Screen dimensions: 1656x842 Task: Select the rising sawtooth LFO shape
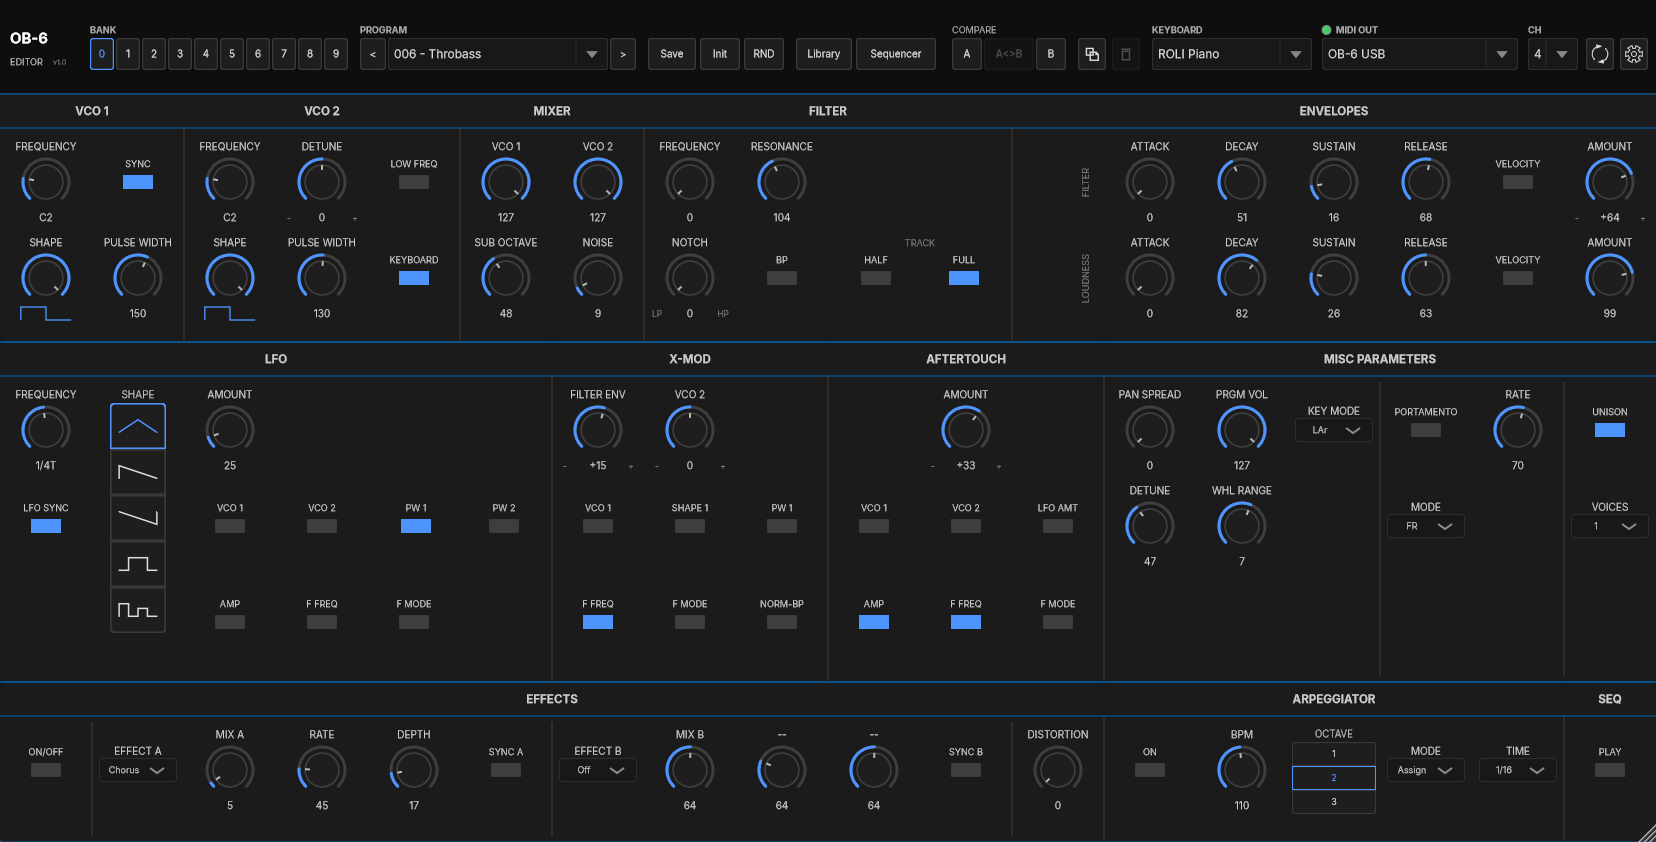click(x=138, y=518)
